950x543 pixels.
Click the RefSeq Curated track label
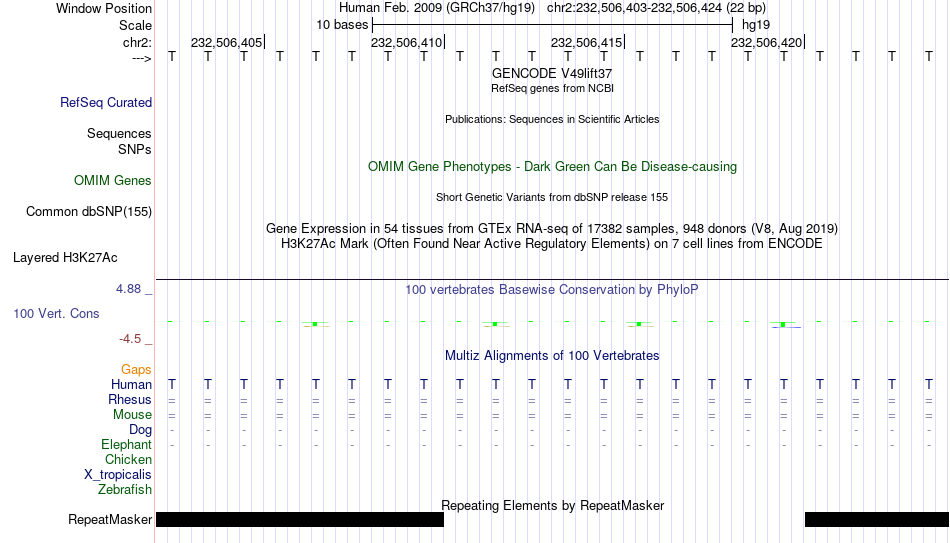click(x=106, y=102)
